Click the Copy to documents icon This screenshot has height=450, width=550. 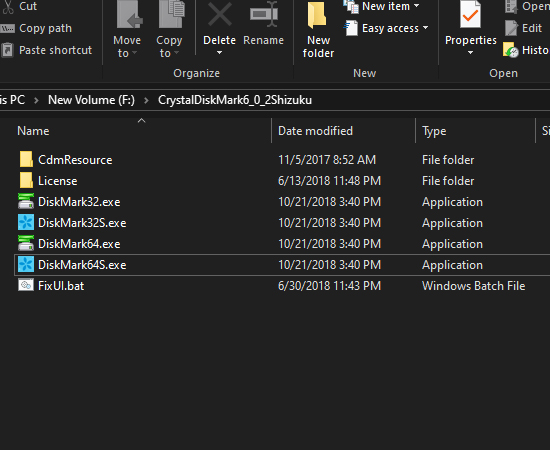tap(171, 15)
